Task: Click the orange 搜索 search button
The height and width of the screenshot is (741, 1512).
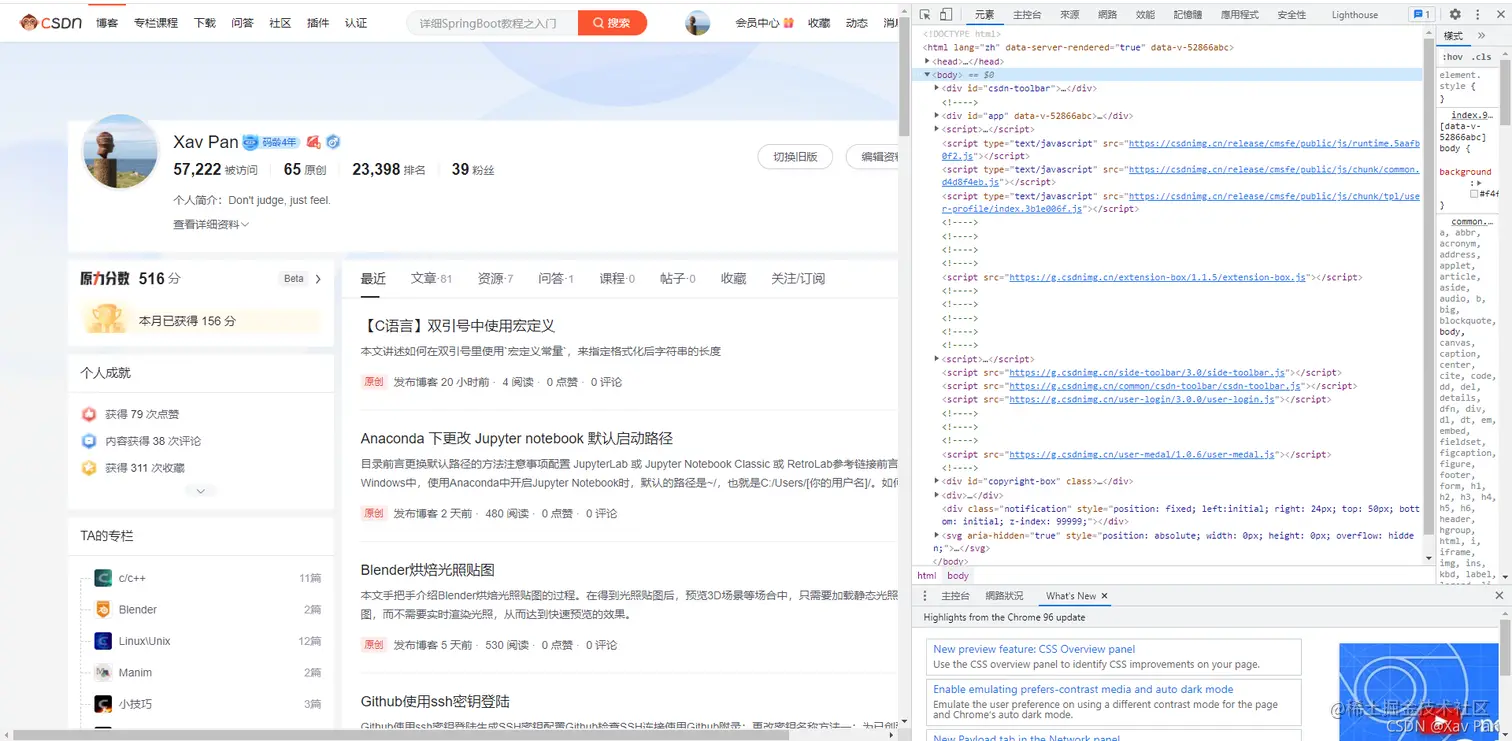Action: pyautogui.click(x=612, y=23)
